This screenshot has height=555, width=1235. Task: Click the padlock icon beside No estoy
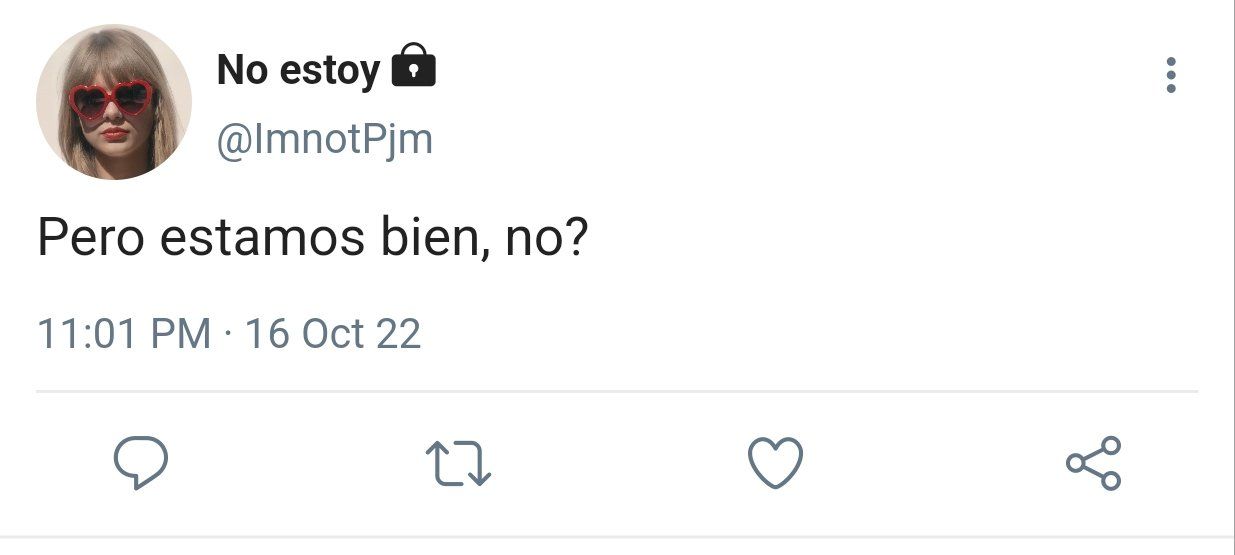pyautogui.click(x=413, y=66)
